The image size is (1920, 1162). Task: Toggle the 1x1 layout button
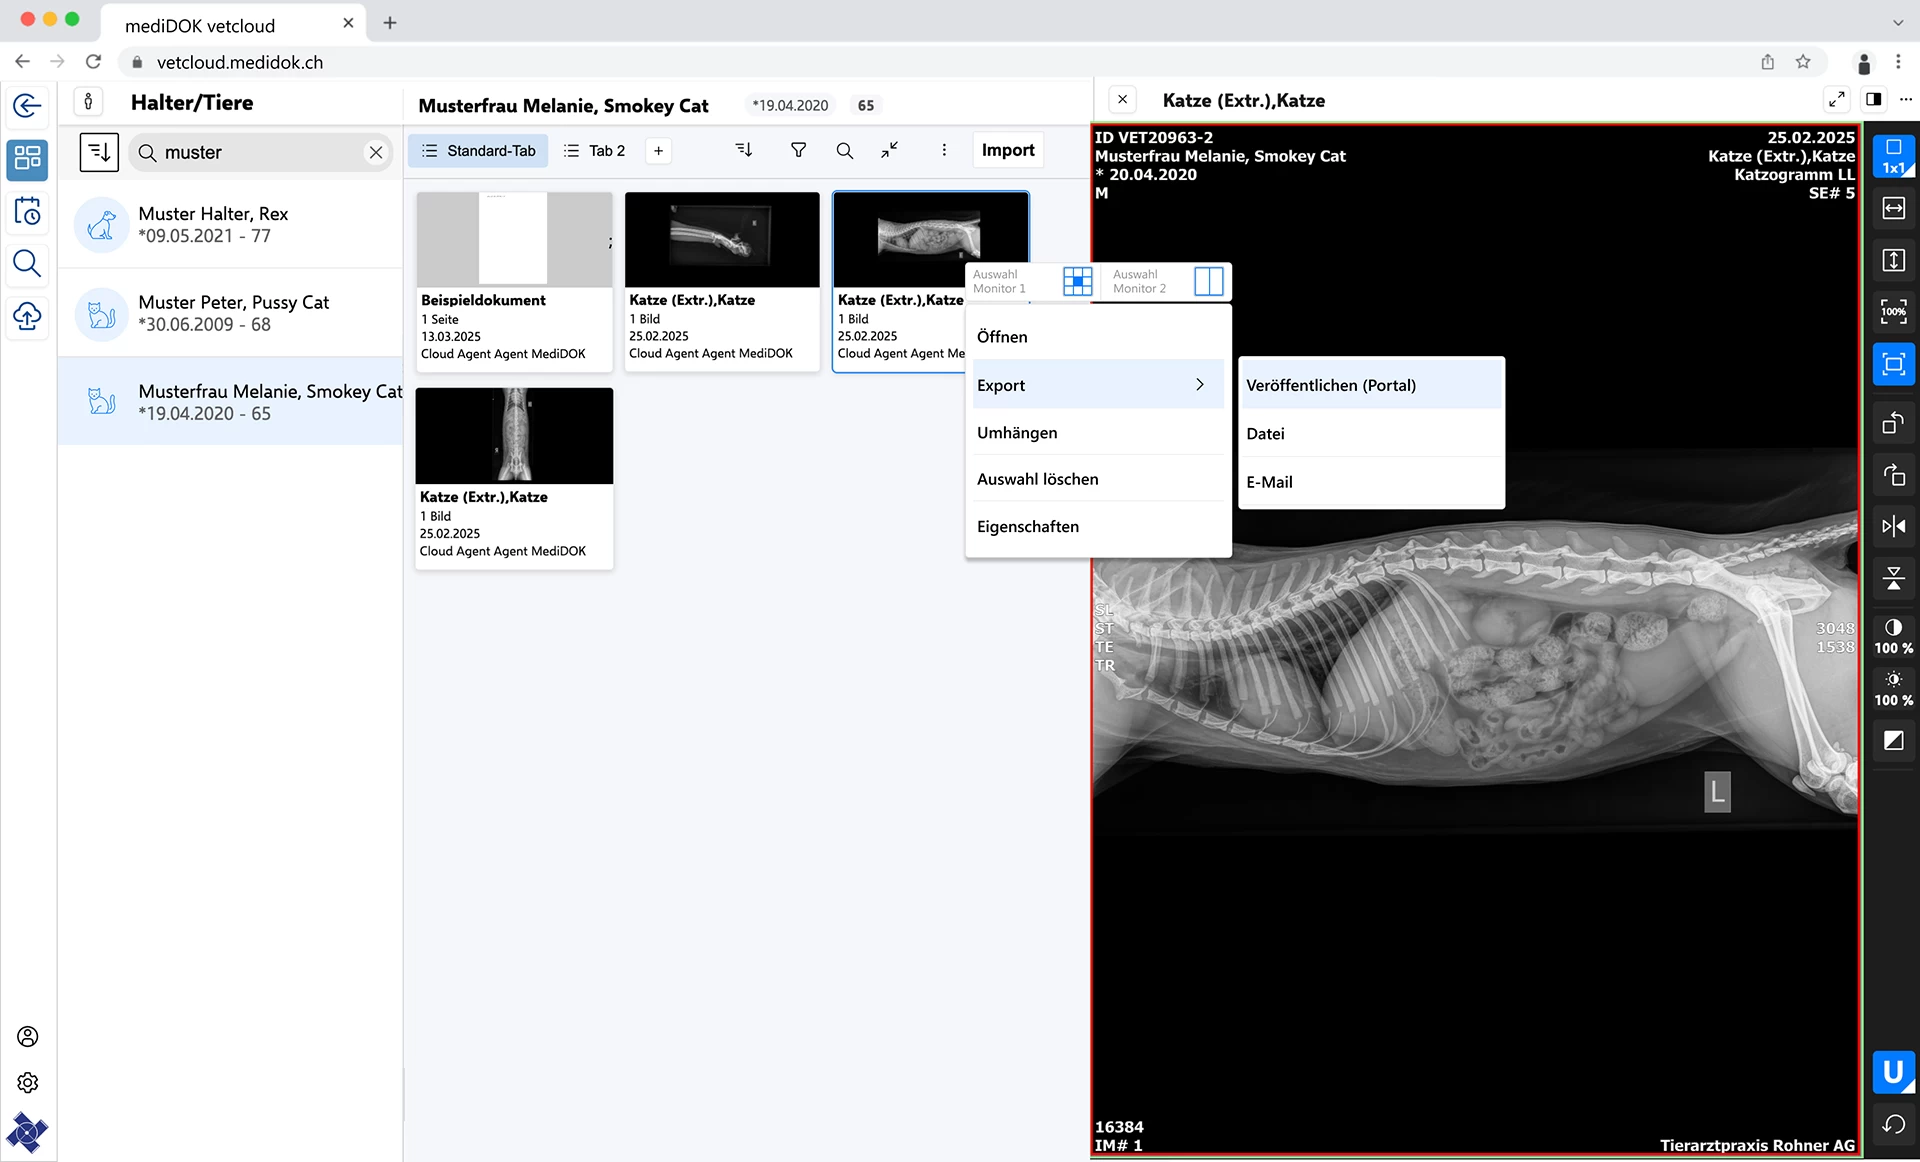[x=1893, y=157]
